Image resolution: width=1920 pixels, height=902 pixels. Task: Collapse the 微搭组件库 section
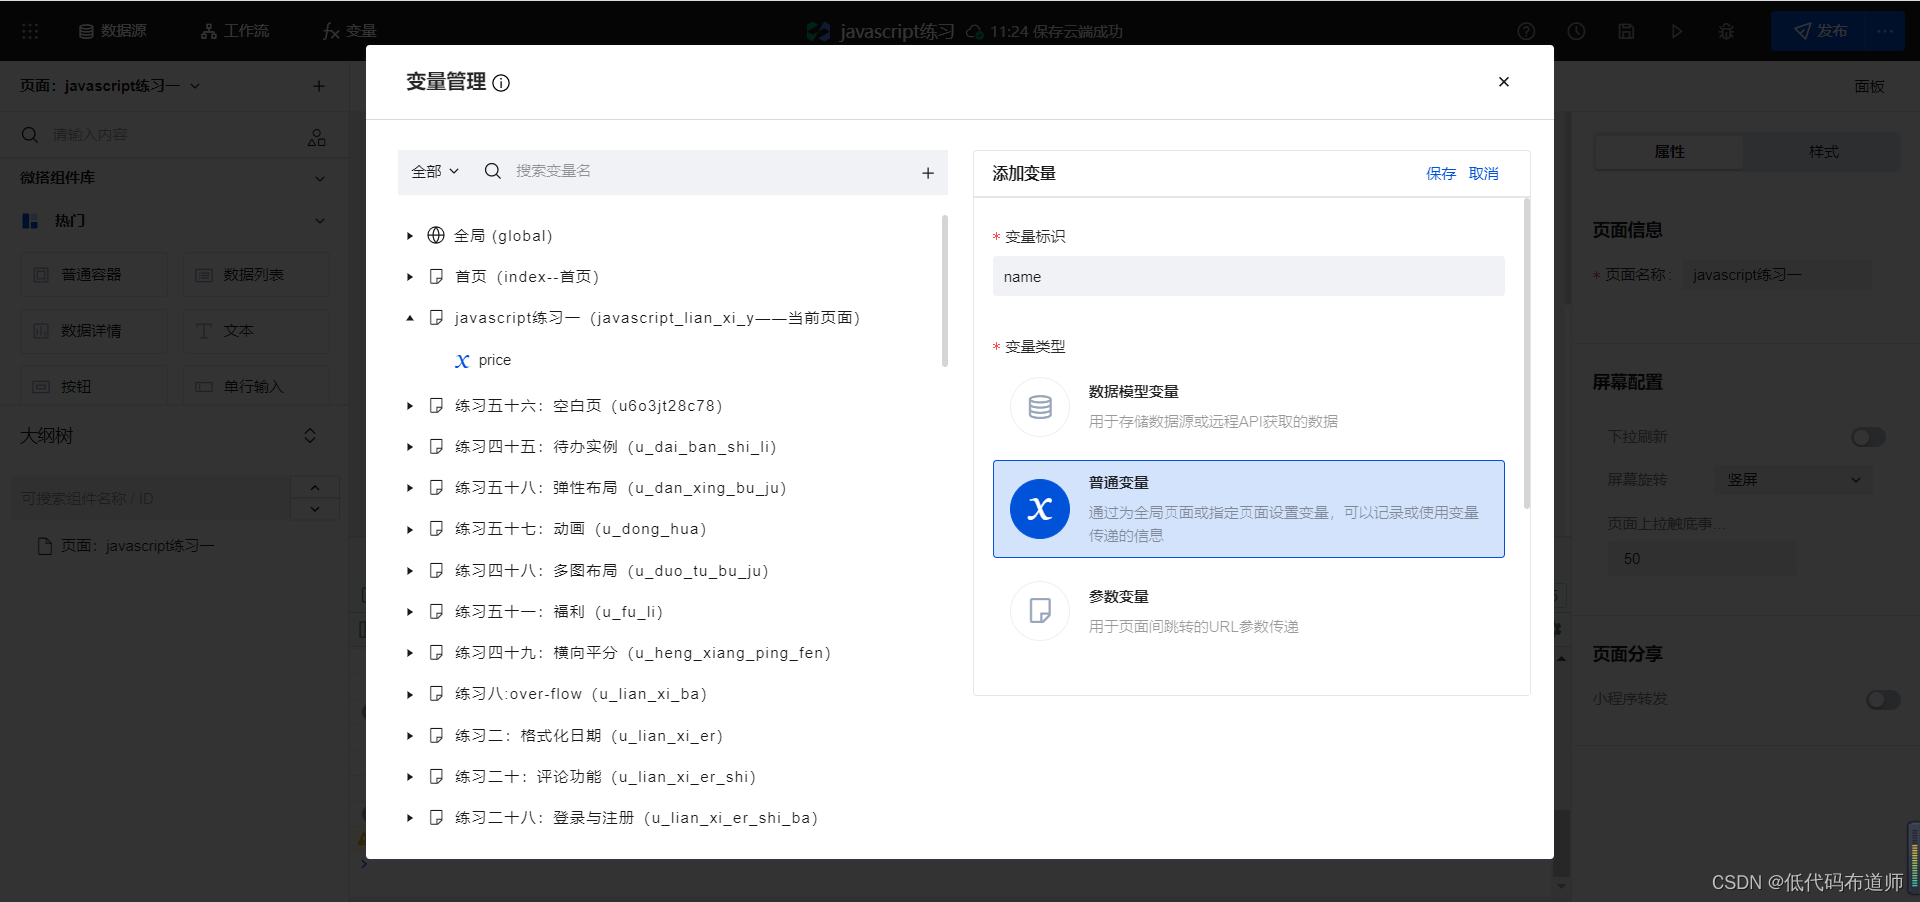coord(320,178)
